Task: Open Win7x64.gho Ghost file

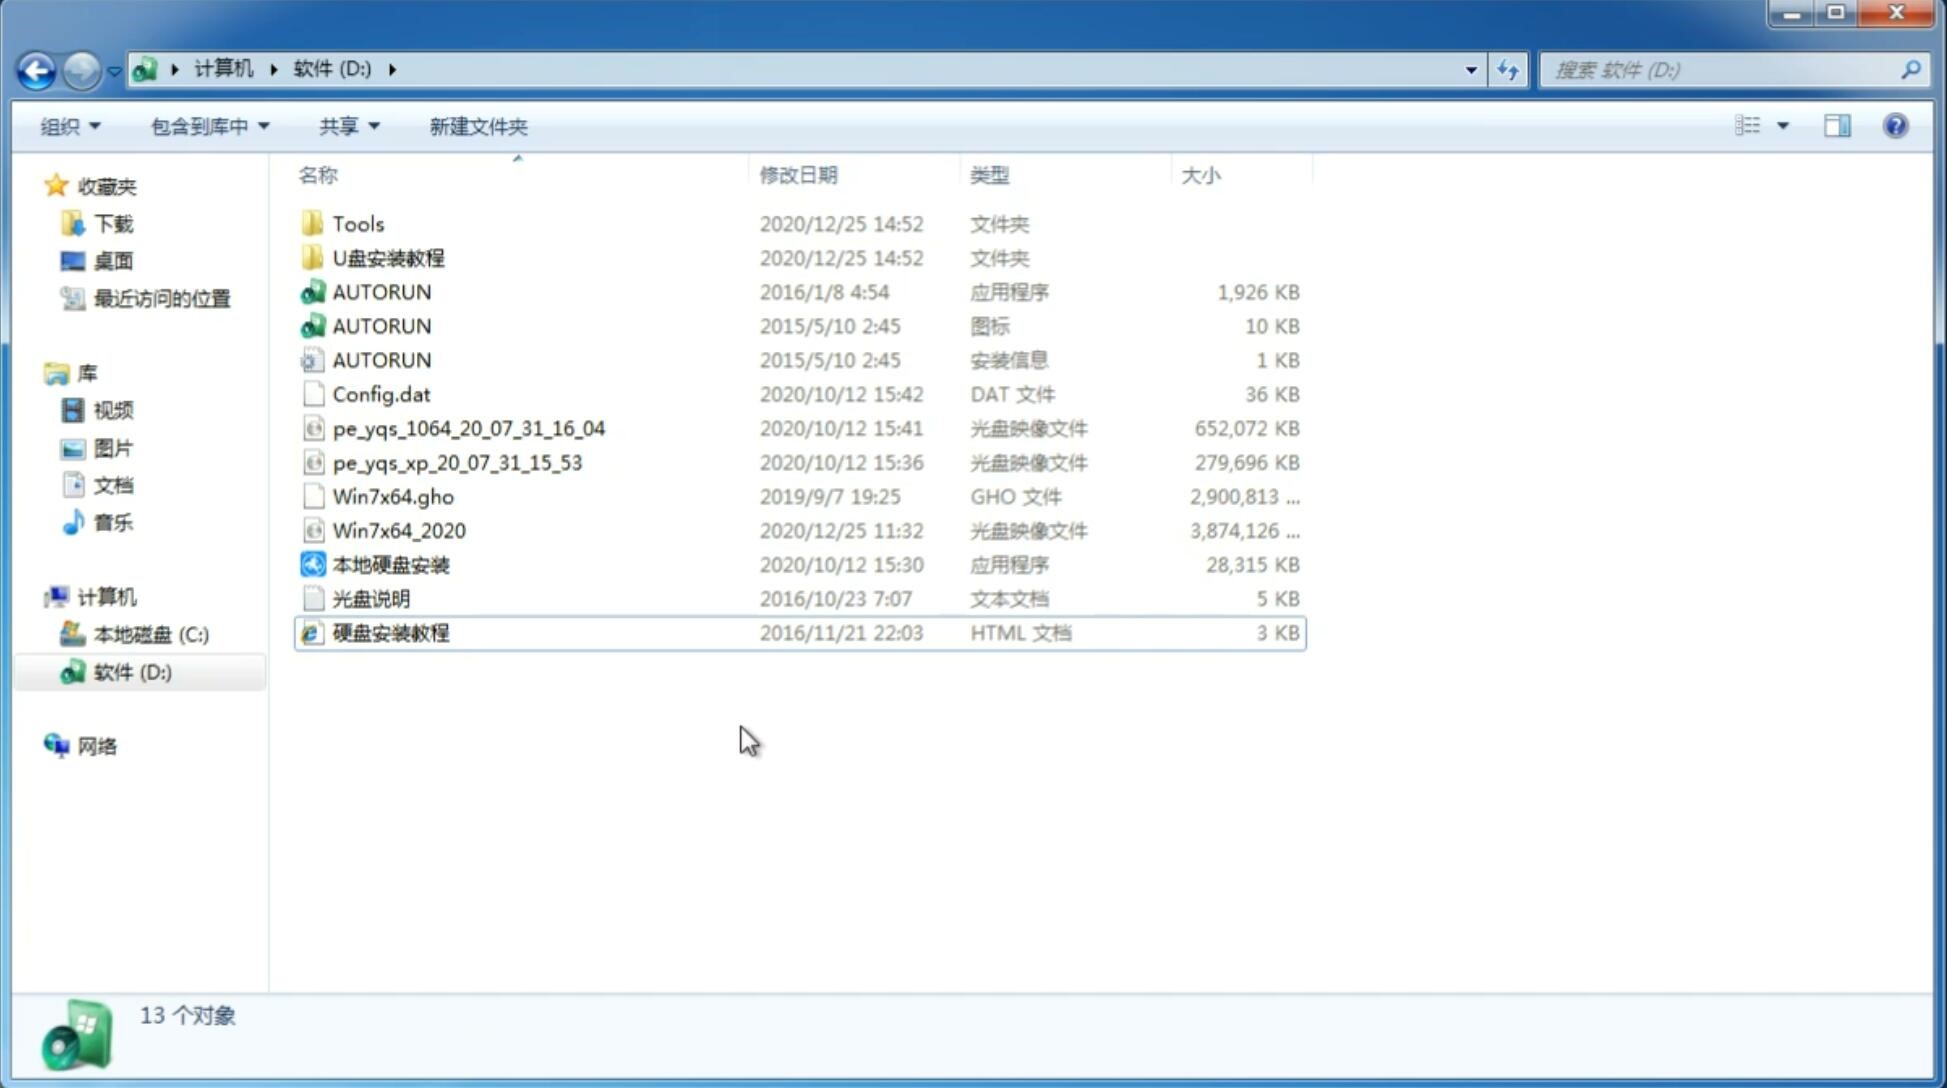Action: 392,496
